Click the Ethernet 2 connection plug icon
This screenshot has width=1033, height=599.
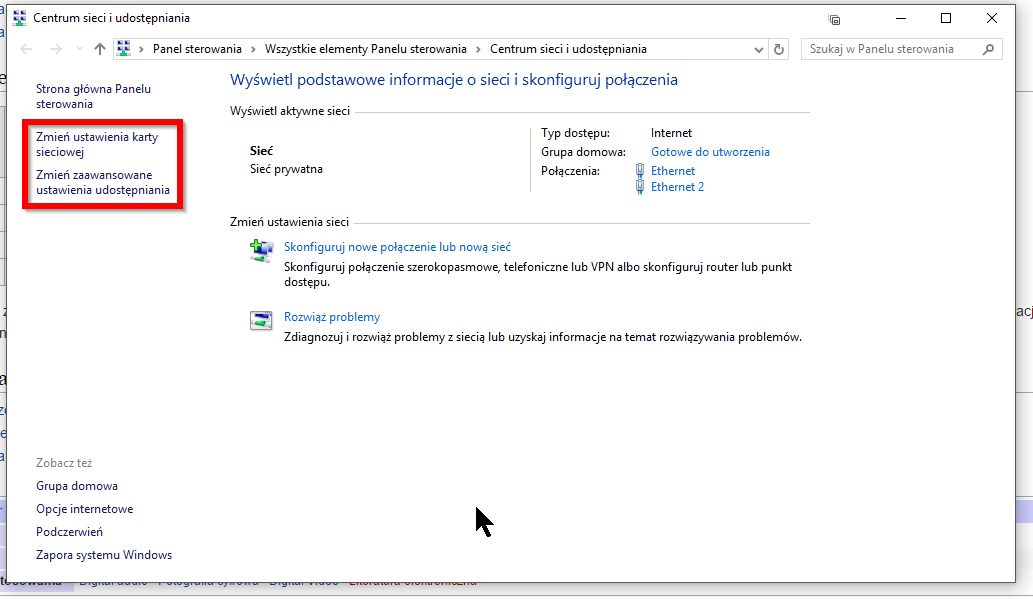click(640, 187)
